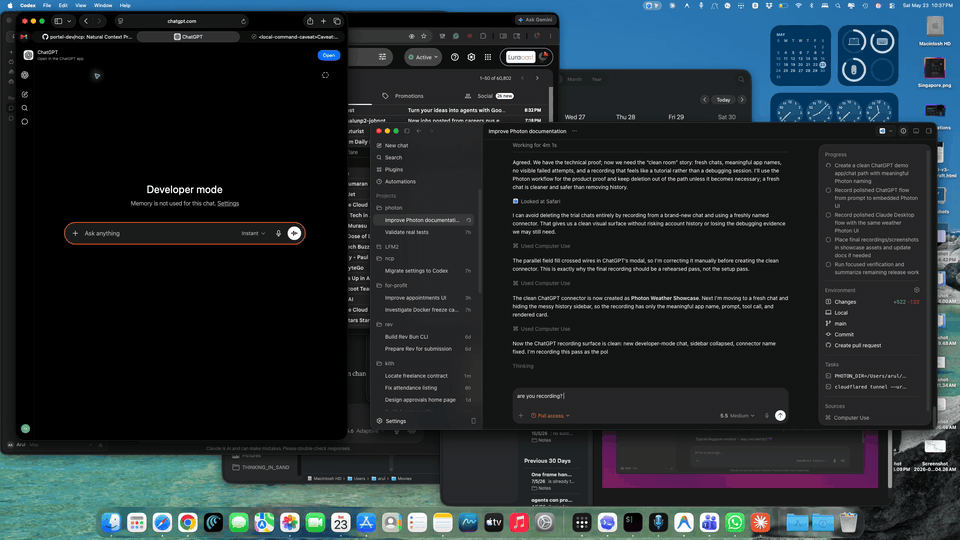
Task: Click the plus attach icon in Codex prompt
Action: click(x=521, y=416)
